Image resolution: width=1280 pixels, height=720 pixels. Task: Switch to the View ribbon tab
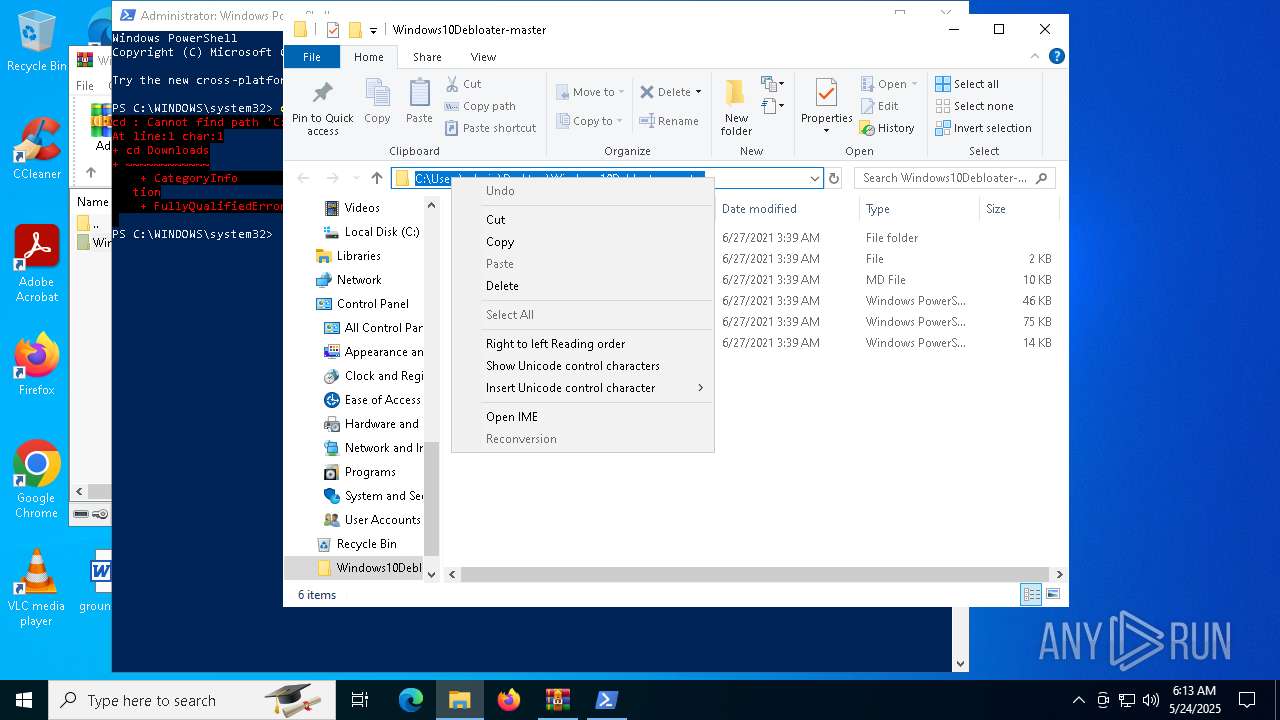[483, 57]
